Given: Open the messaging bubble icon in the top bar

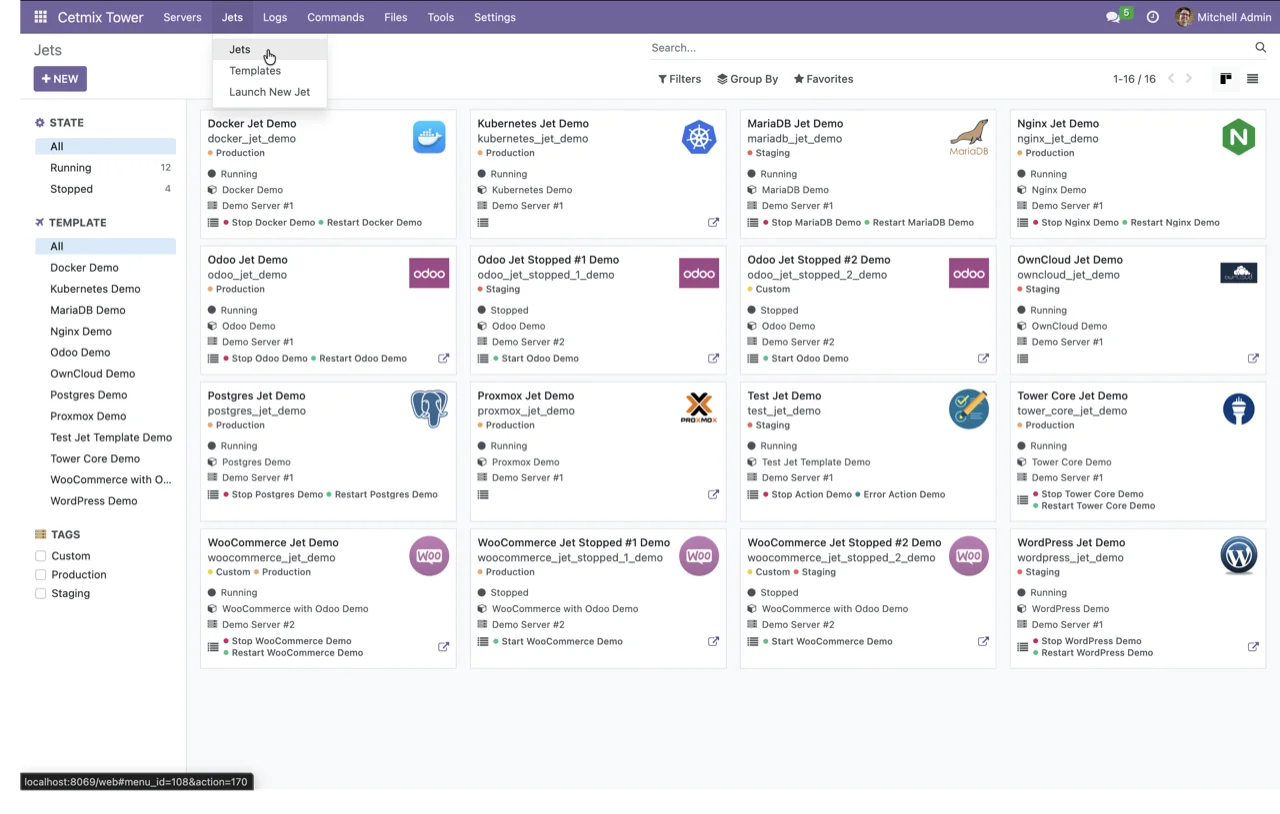Looking at the screenshot, I should tap(1113, 17).
